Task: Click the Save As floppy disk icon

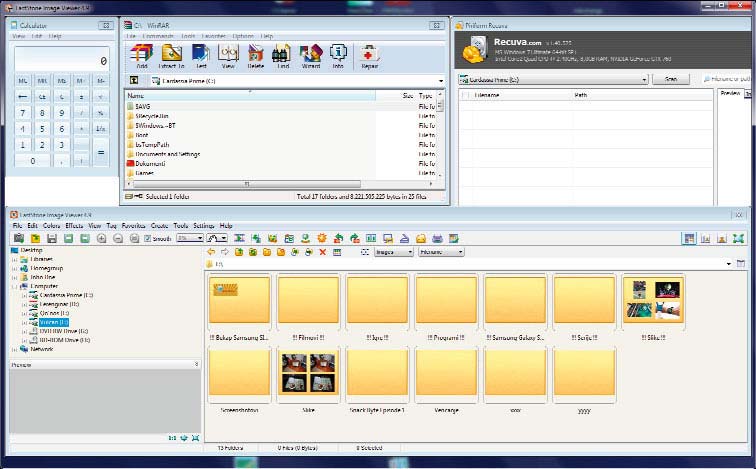Action: (x=52, y=238)
